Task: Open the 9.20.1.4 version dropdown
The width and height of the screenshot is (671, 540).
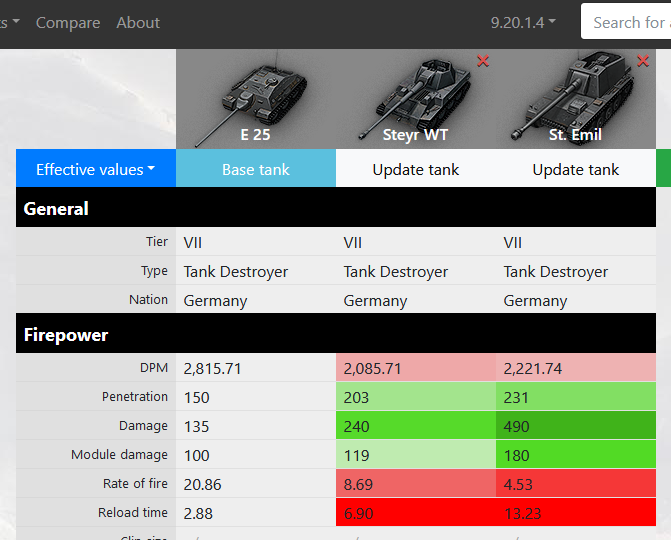Action: (x=523, y=22)
